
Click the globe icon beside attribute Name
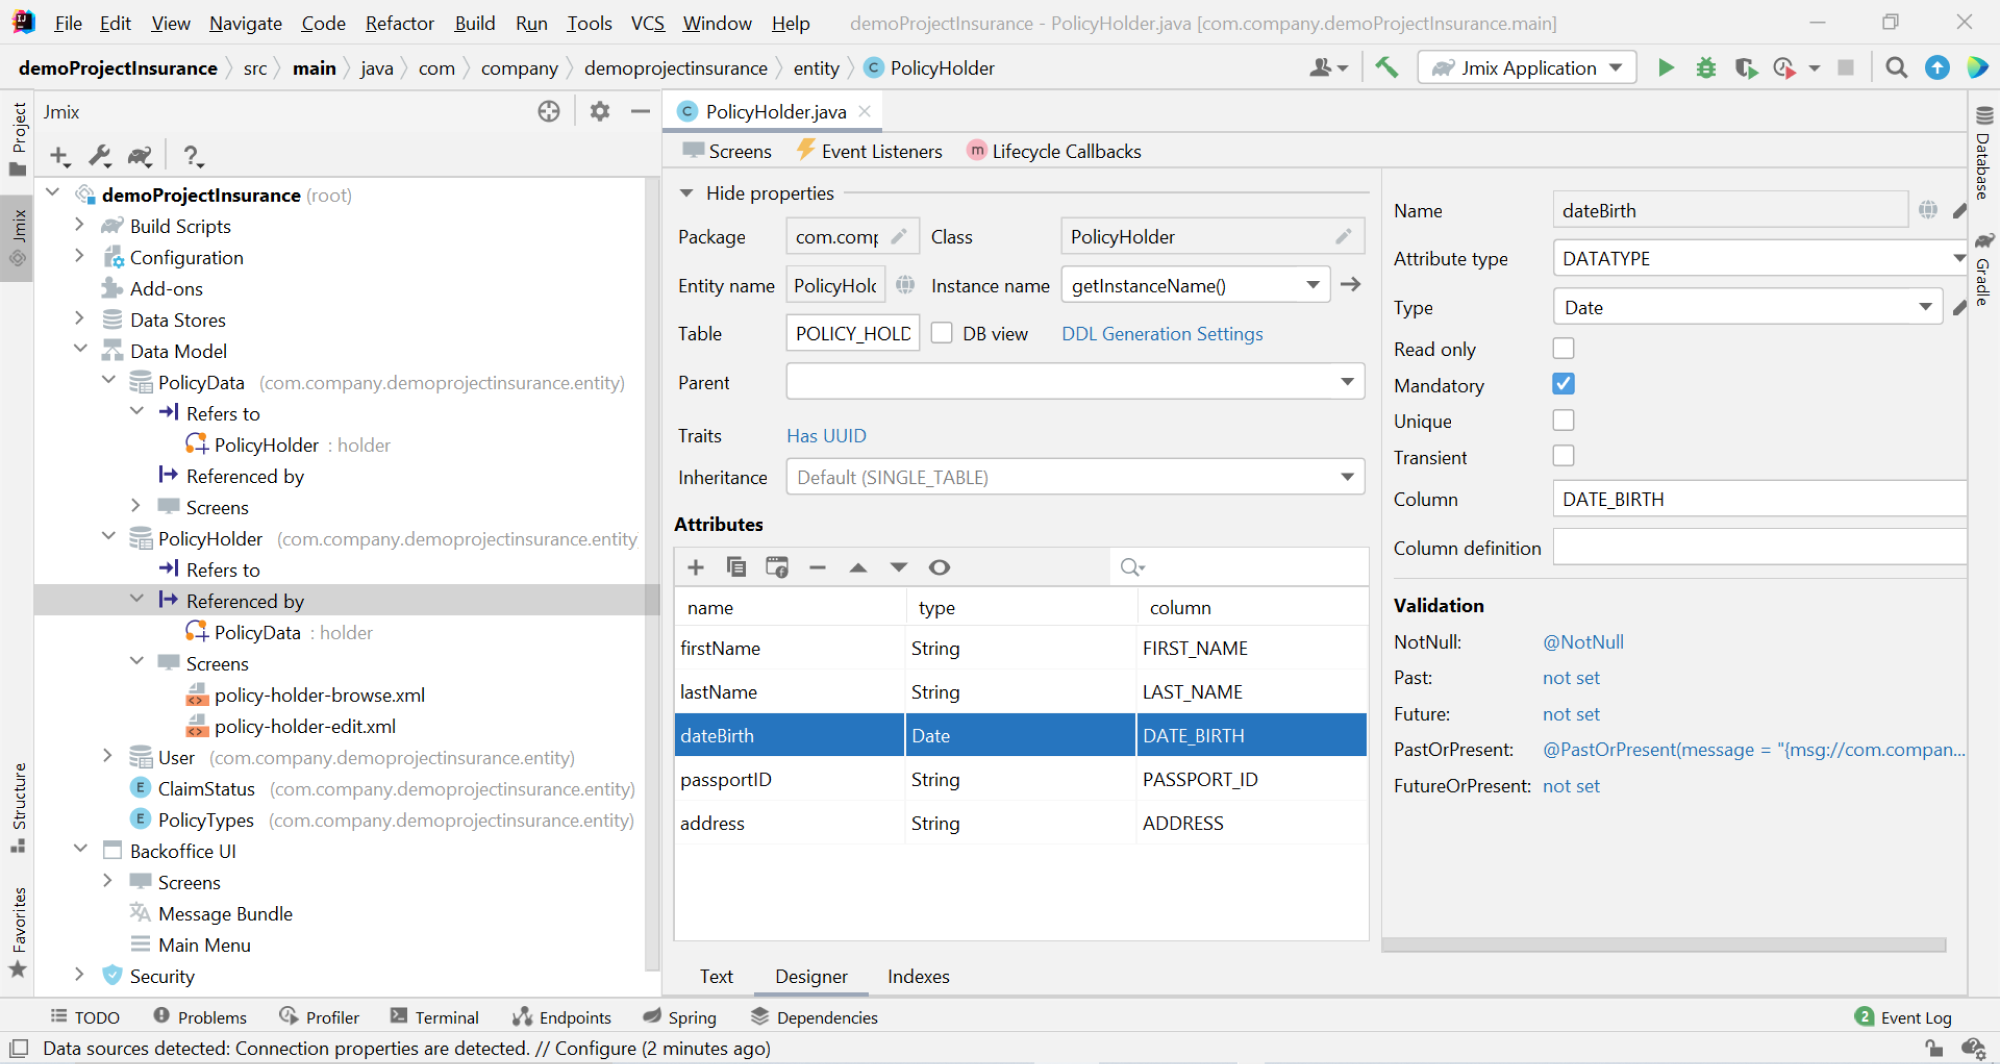pos(1928,210)
